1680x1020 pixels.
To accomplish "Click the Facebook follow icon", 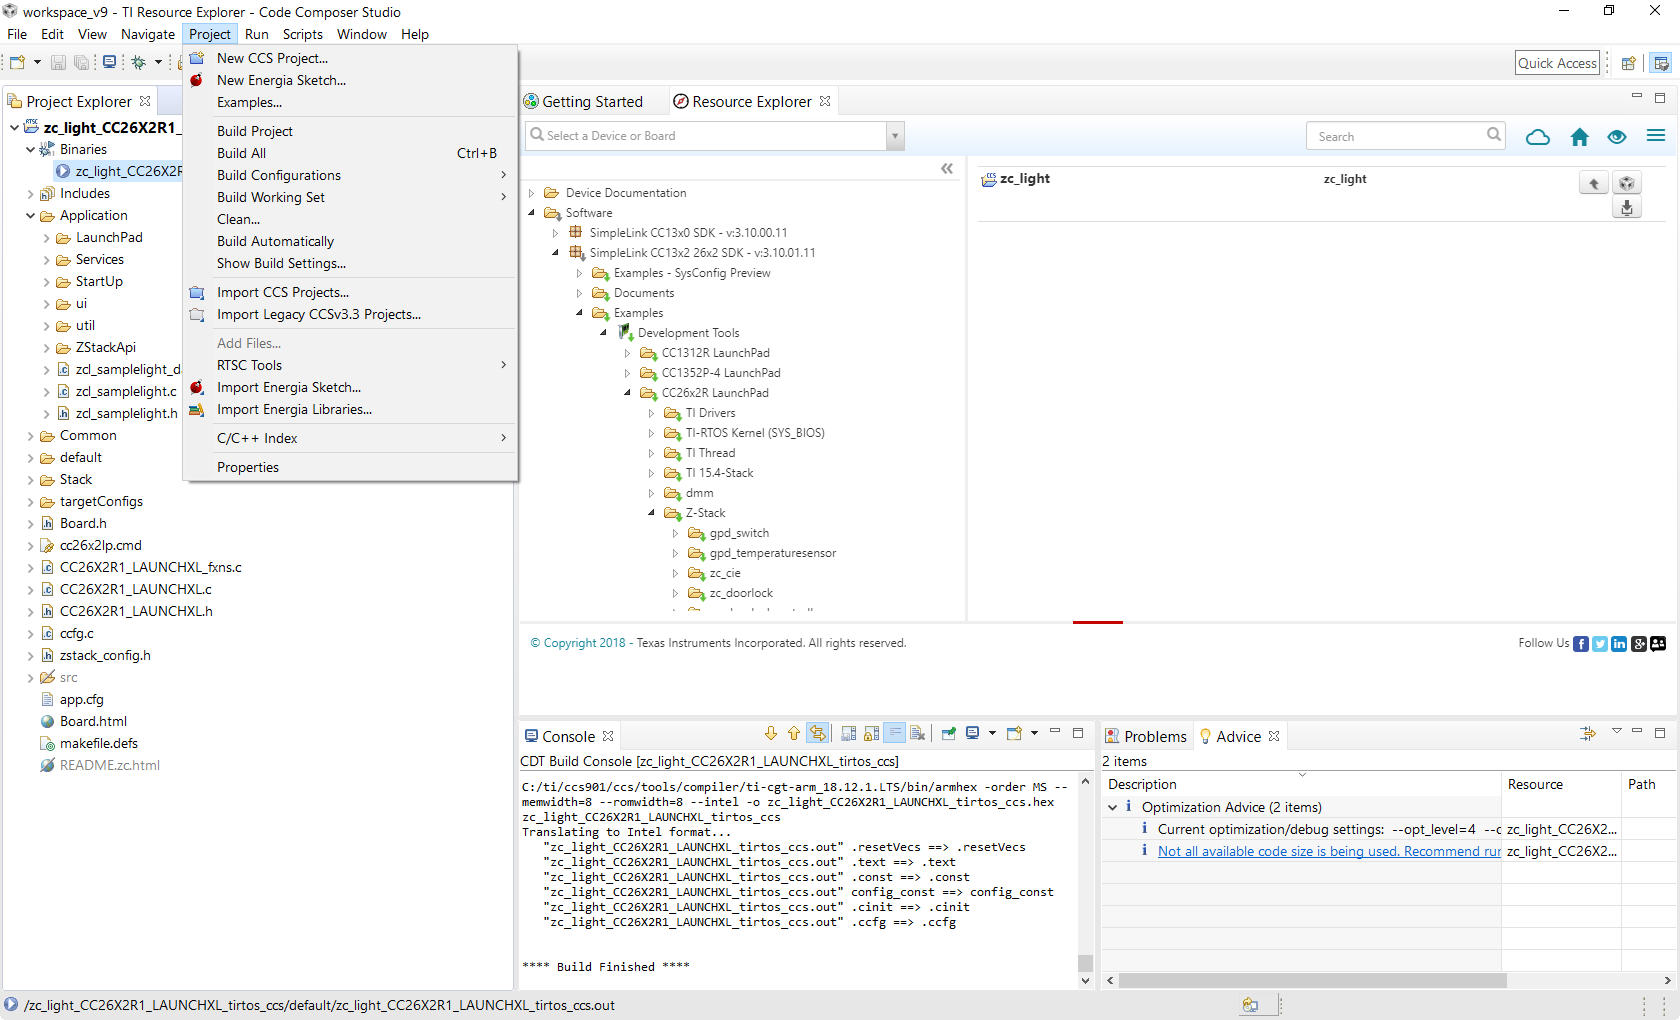I will point(1581,644).
